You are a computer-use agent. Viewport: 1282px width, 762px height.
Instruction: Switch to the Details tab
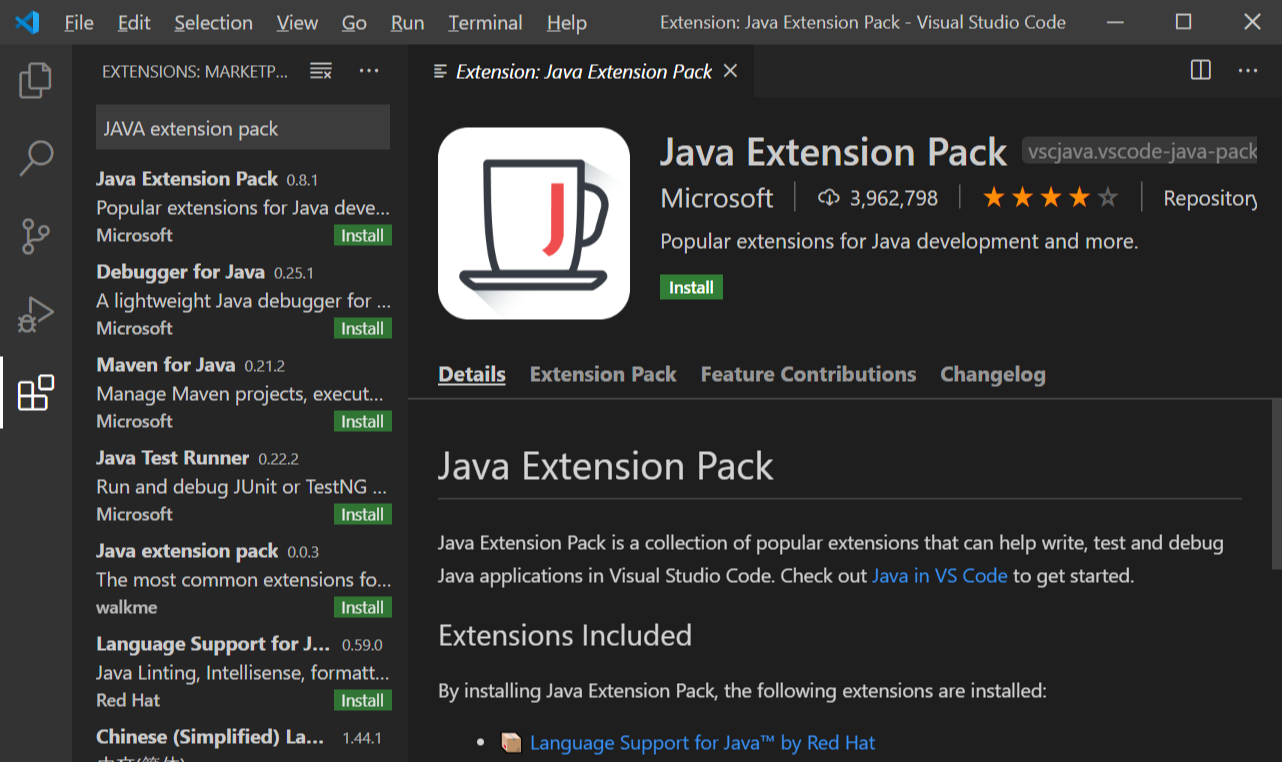472,375
